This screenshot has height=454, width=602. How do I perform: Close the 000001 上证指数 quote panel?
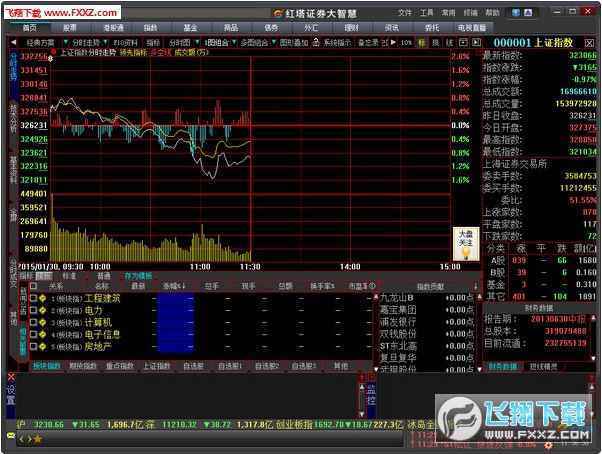pyautogui.click(x=590, y=43)
